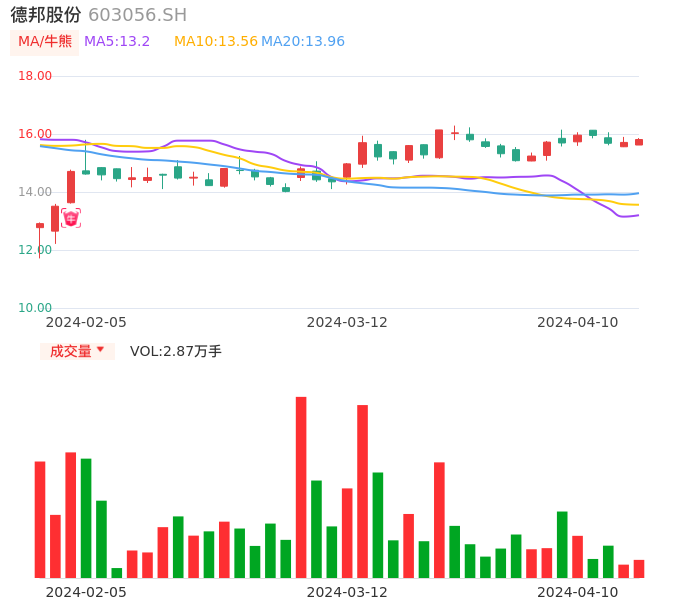Click the 16.00 price axis label
Screen dimensions: 686x606
(x=35, y=134)
